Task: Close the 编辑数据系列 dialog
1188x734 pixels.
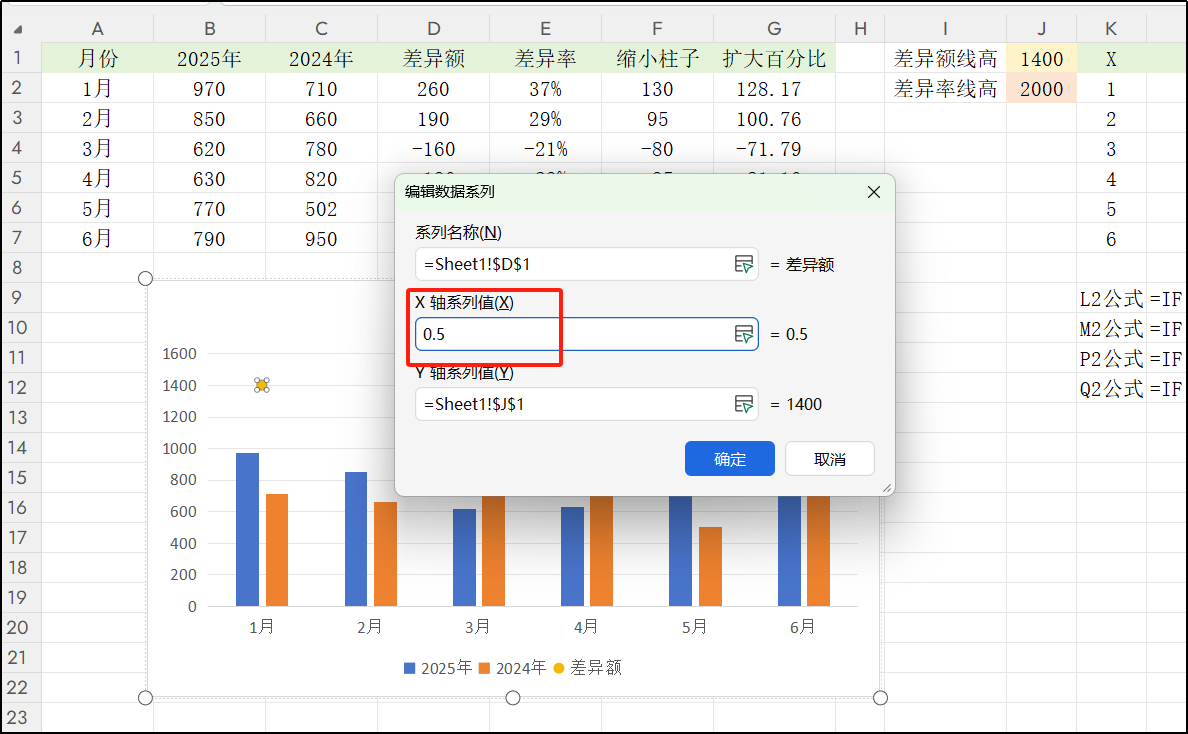Action: click(874, 192)
